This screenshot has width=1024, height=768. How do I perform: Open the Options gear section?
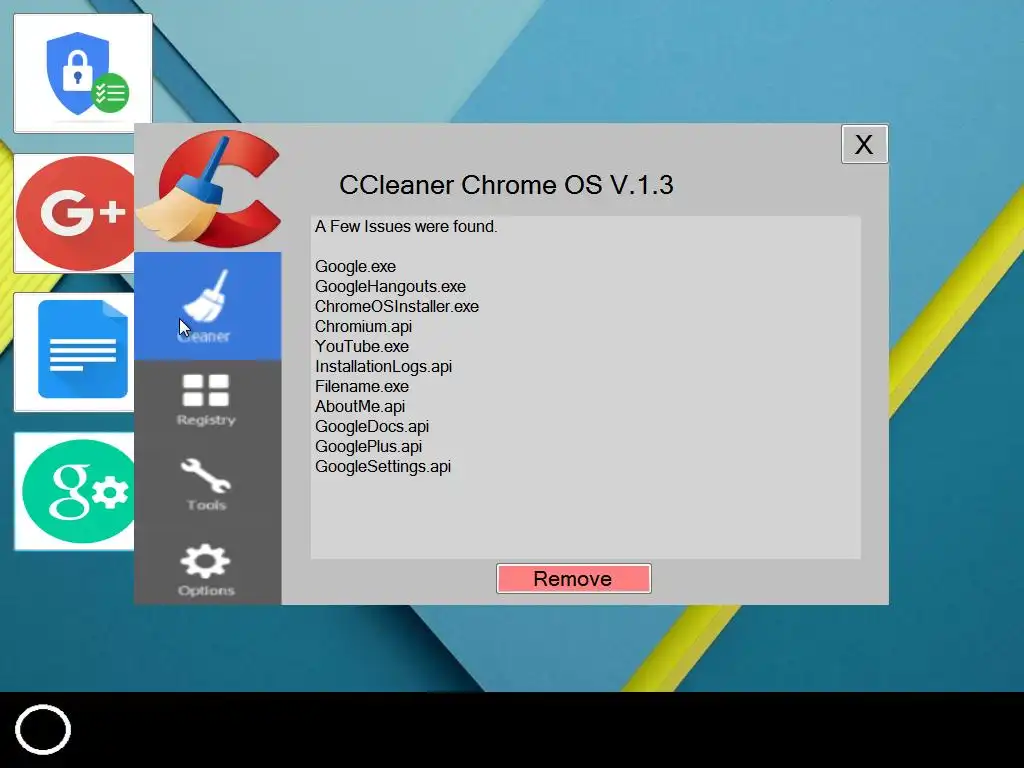(206, 569)
